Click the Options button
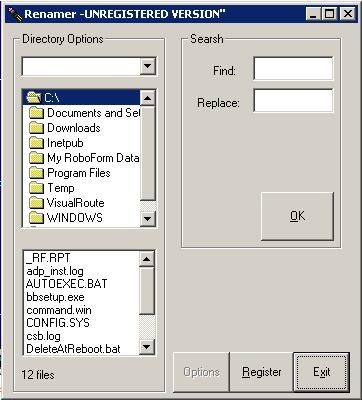 coord(201,372)
